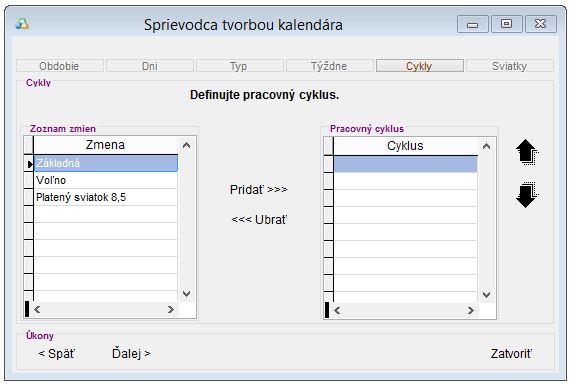Switch to the Dni tab
The image size is (570, 384).
coord(150,66)
